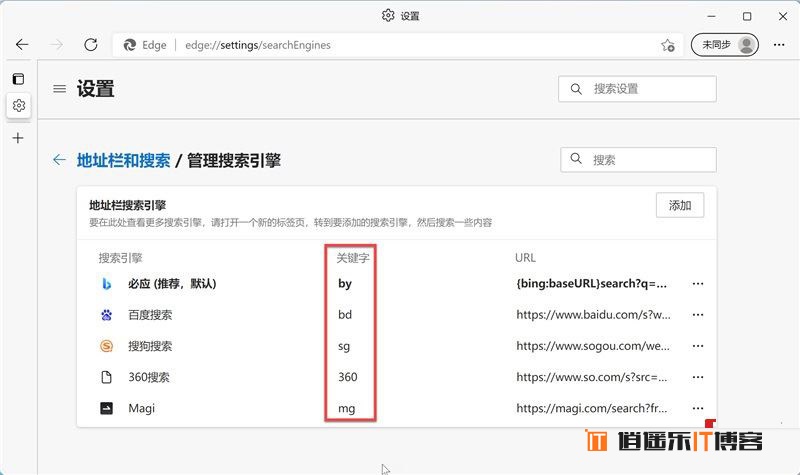Open the tab actions menu icon in sidebar
The height and width of the screenshot is (475, 800).
pyautogui.click(x=18, y=79)
